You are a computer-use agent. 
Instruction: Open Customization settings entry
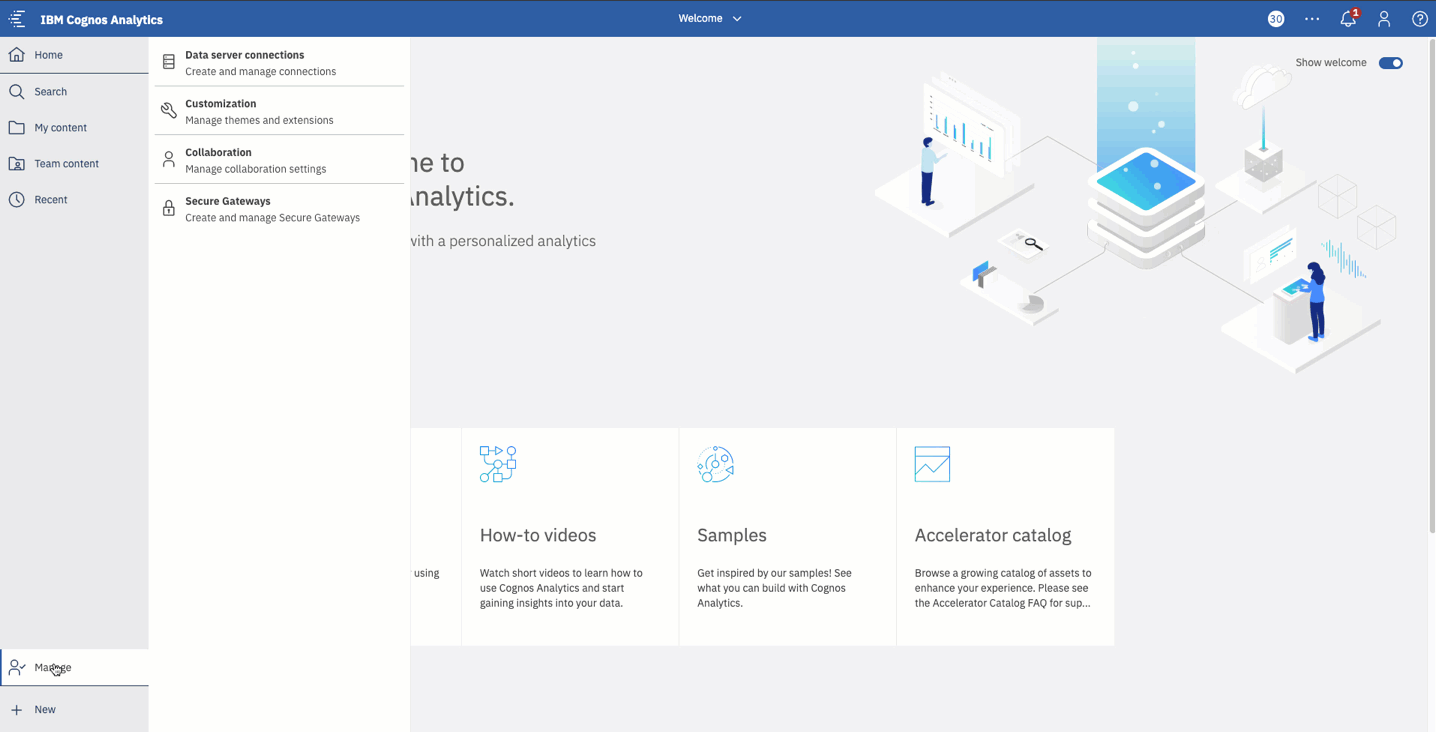[279, 111]
